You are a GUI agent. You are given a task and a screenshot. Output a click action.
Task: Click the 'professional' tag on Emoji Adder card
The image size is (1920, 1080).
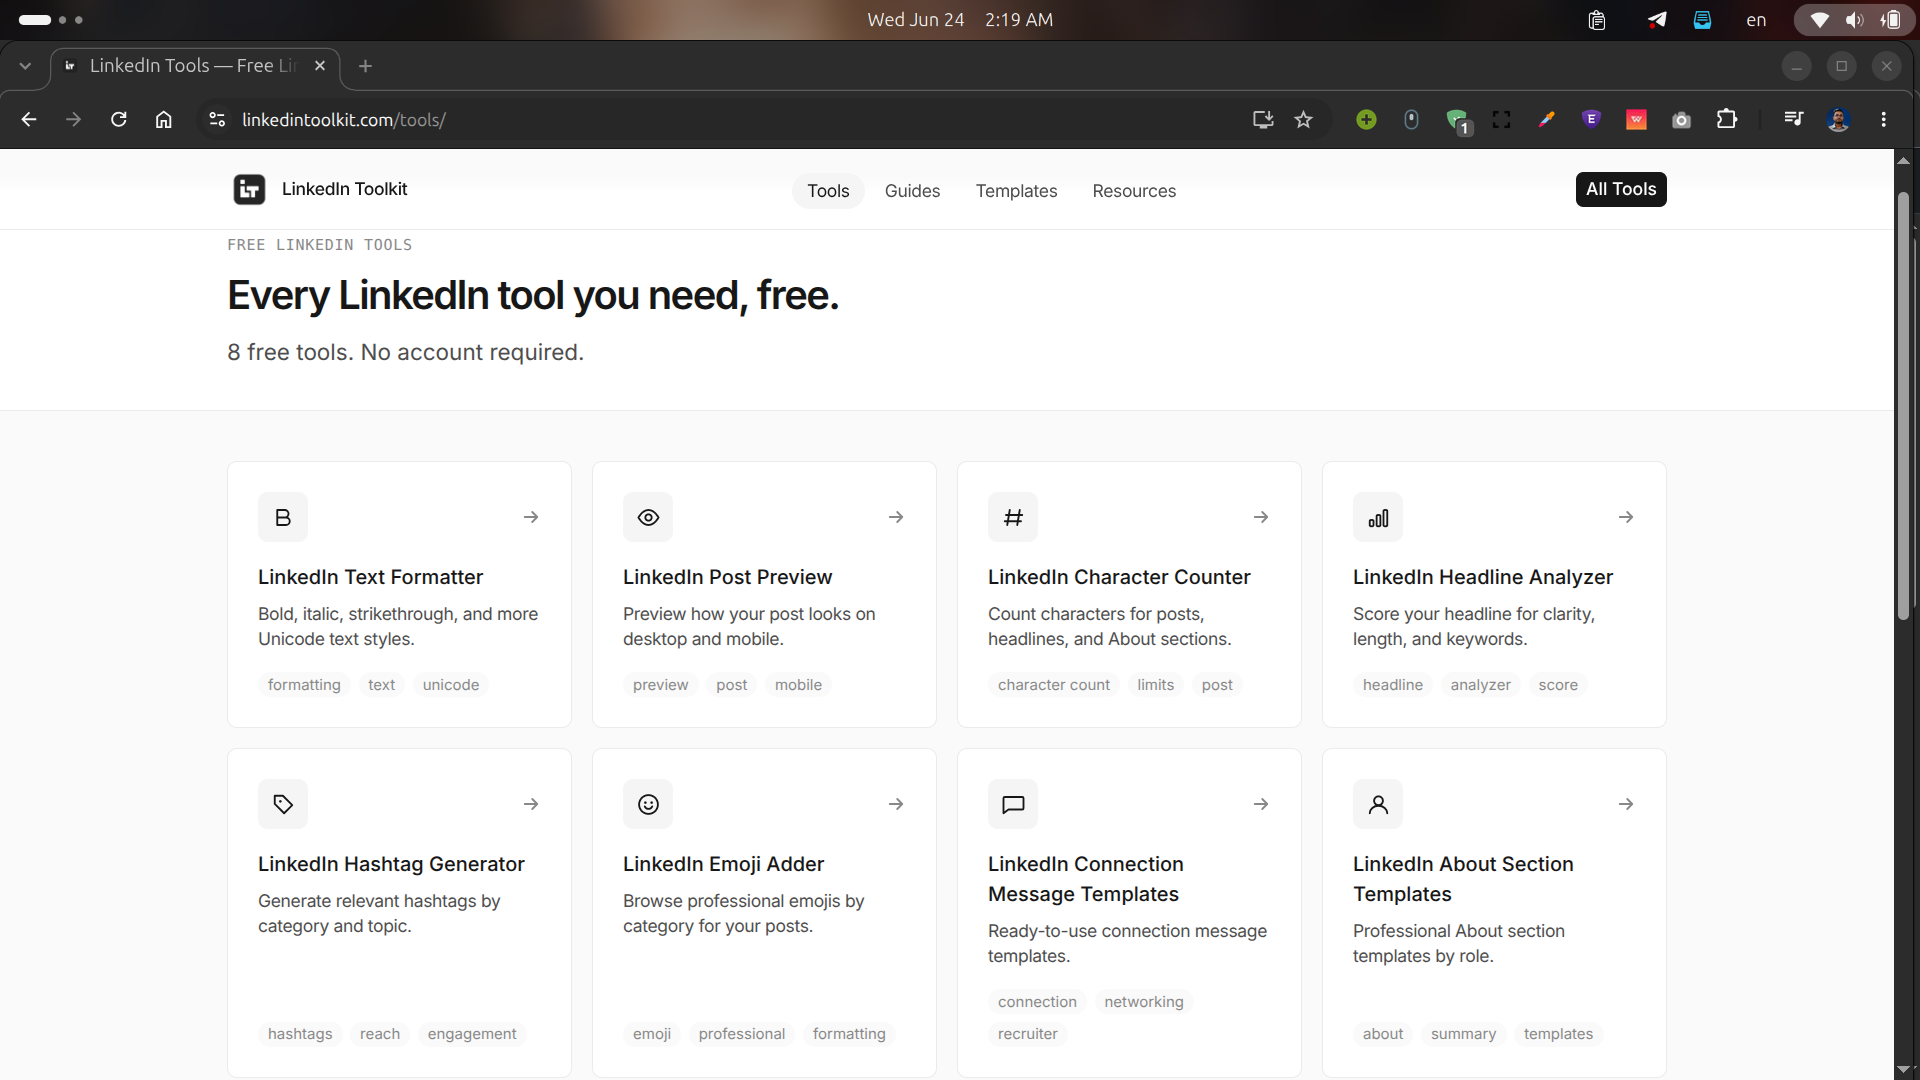[742, 1034]
